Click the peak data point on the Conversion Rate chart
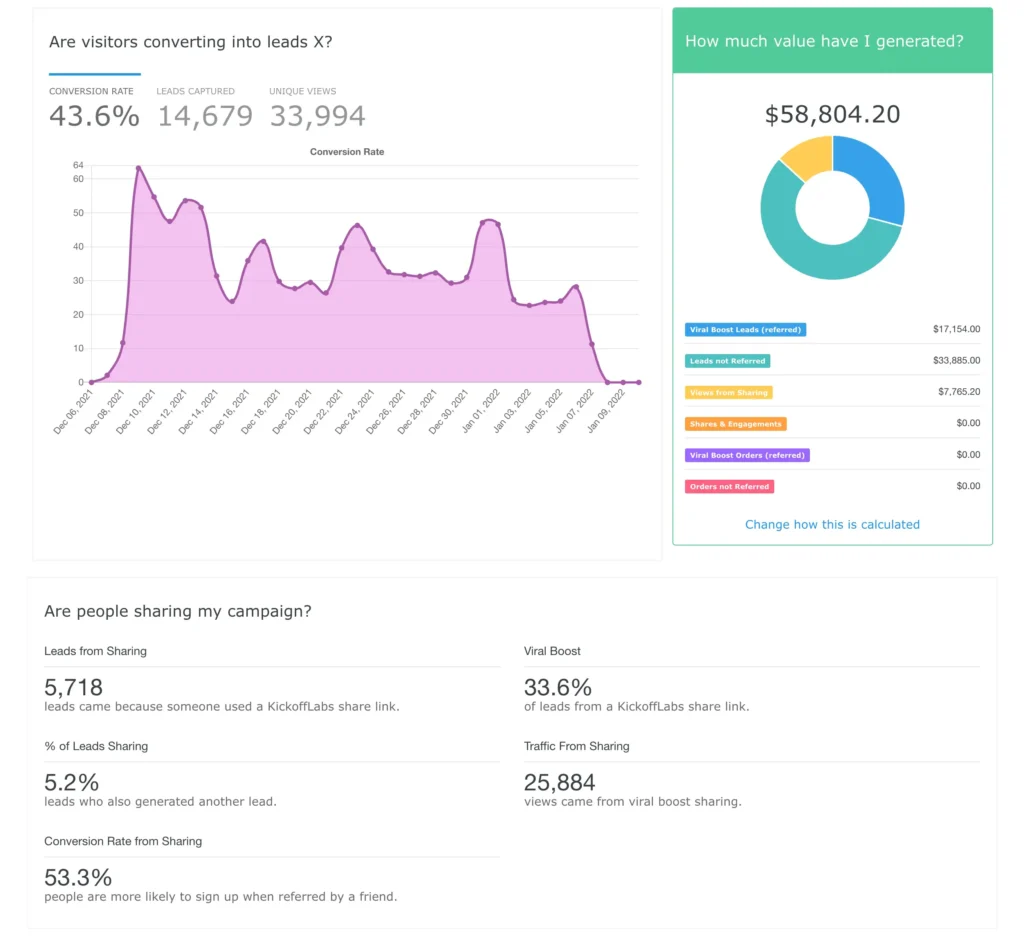Screen dimensions: 1024x943 136,167
